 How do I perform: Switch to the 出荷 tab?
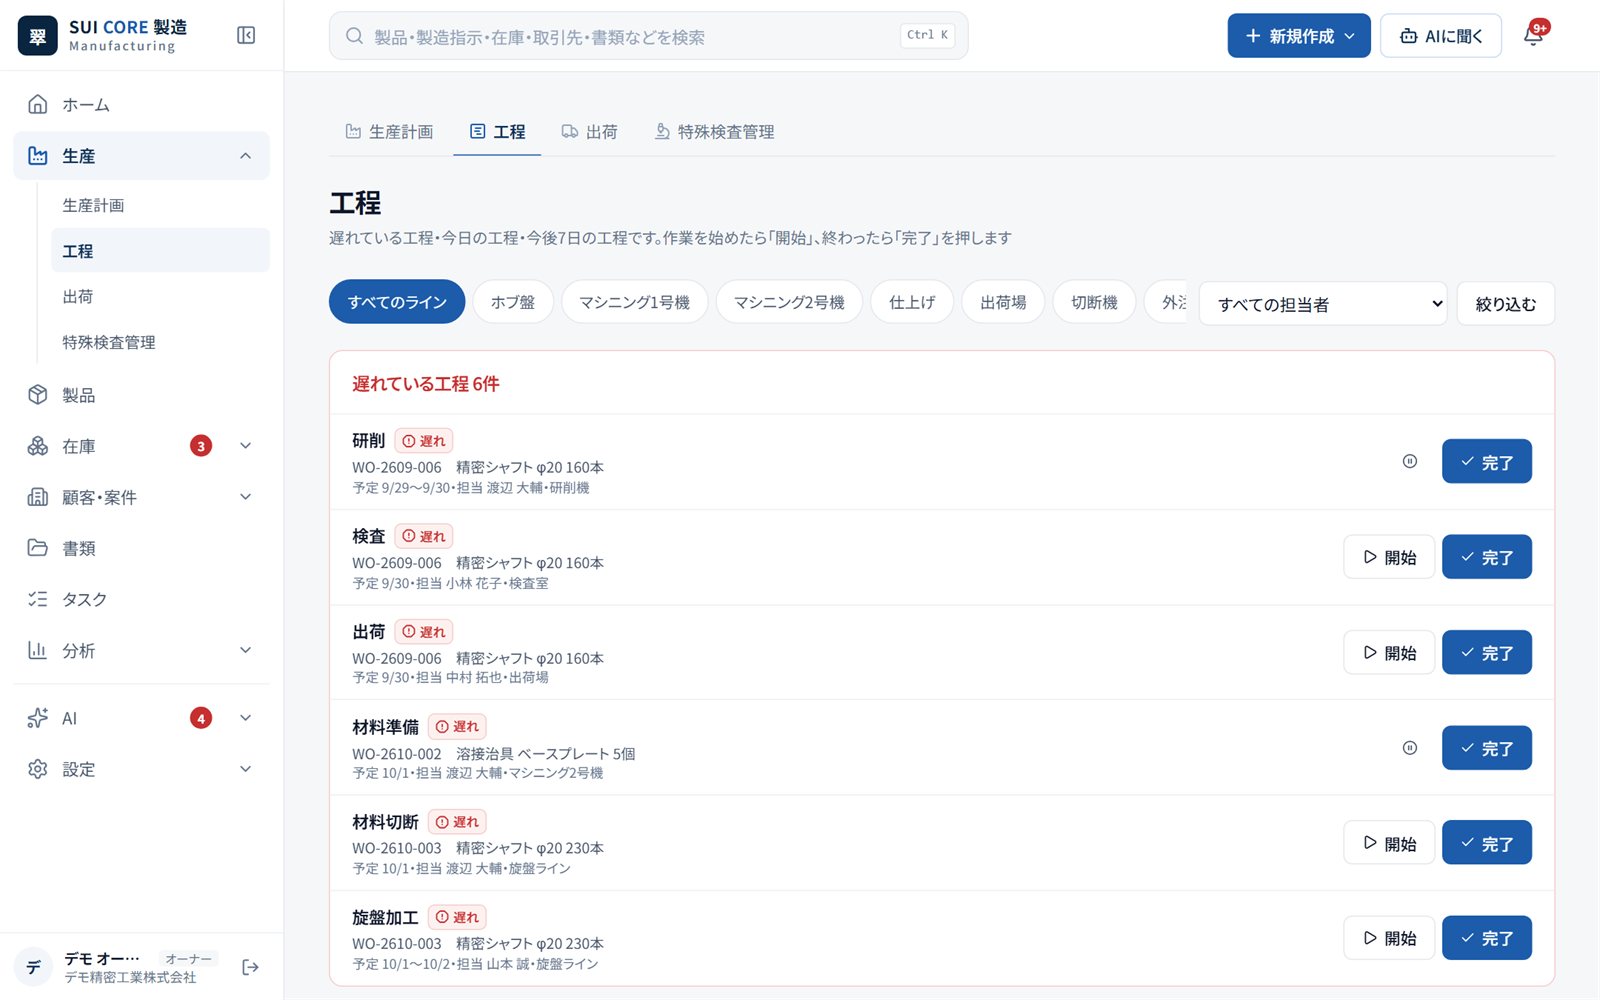589,132
